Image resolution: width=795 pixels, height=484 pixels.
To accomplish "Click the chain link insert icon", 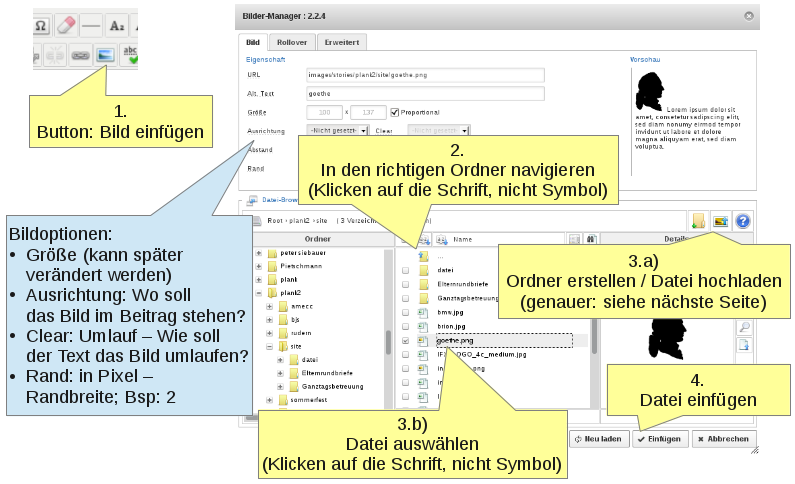I will click(x=78, y=56).
